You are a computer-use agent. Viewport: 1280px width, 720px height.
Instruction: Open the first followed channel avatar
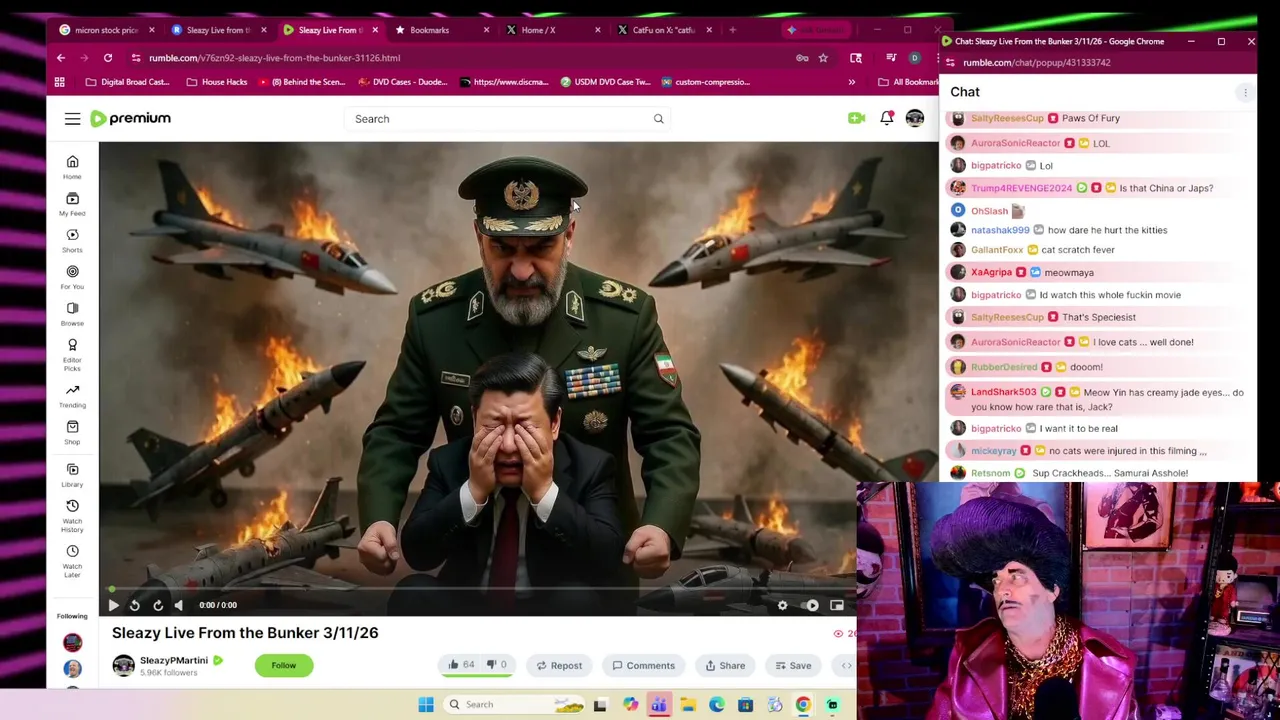tap(72, 643)
